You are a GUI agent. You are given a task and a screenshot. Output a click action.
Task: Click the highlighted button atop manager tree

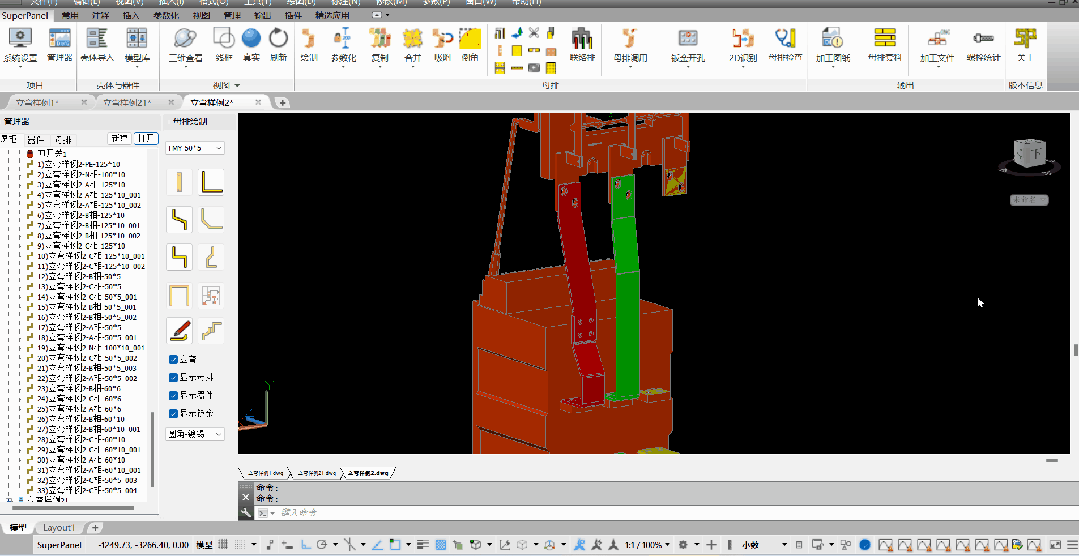coord(145,138)
